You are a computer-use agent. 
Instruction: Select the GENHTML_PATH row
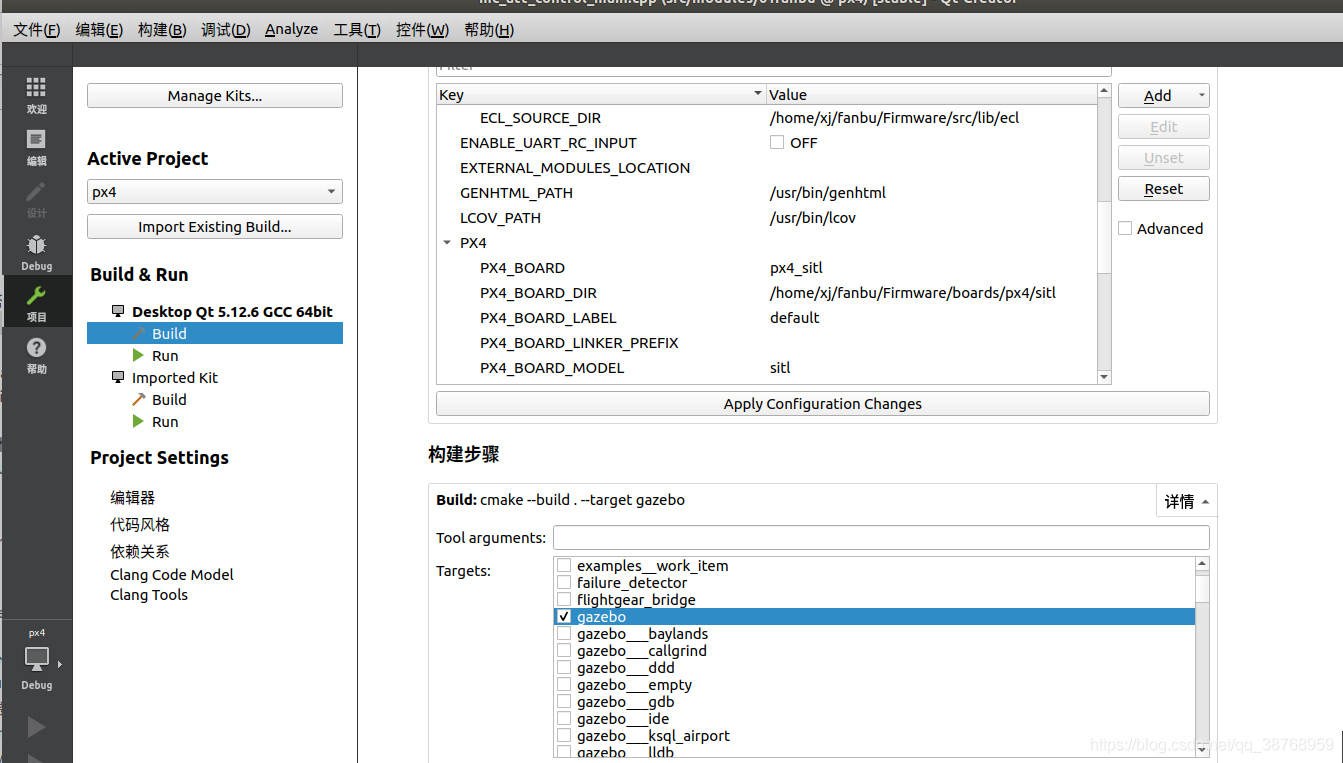pos(767,192)
